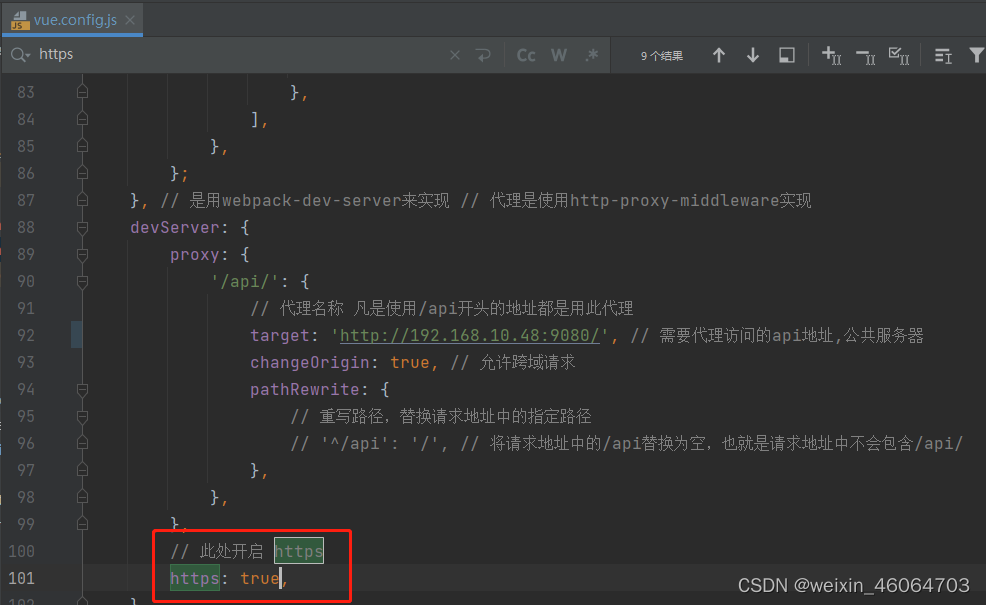Toggle whole words matching W
This screenshot has width=986, height=605.
[x=559, y=55]
